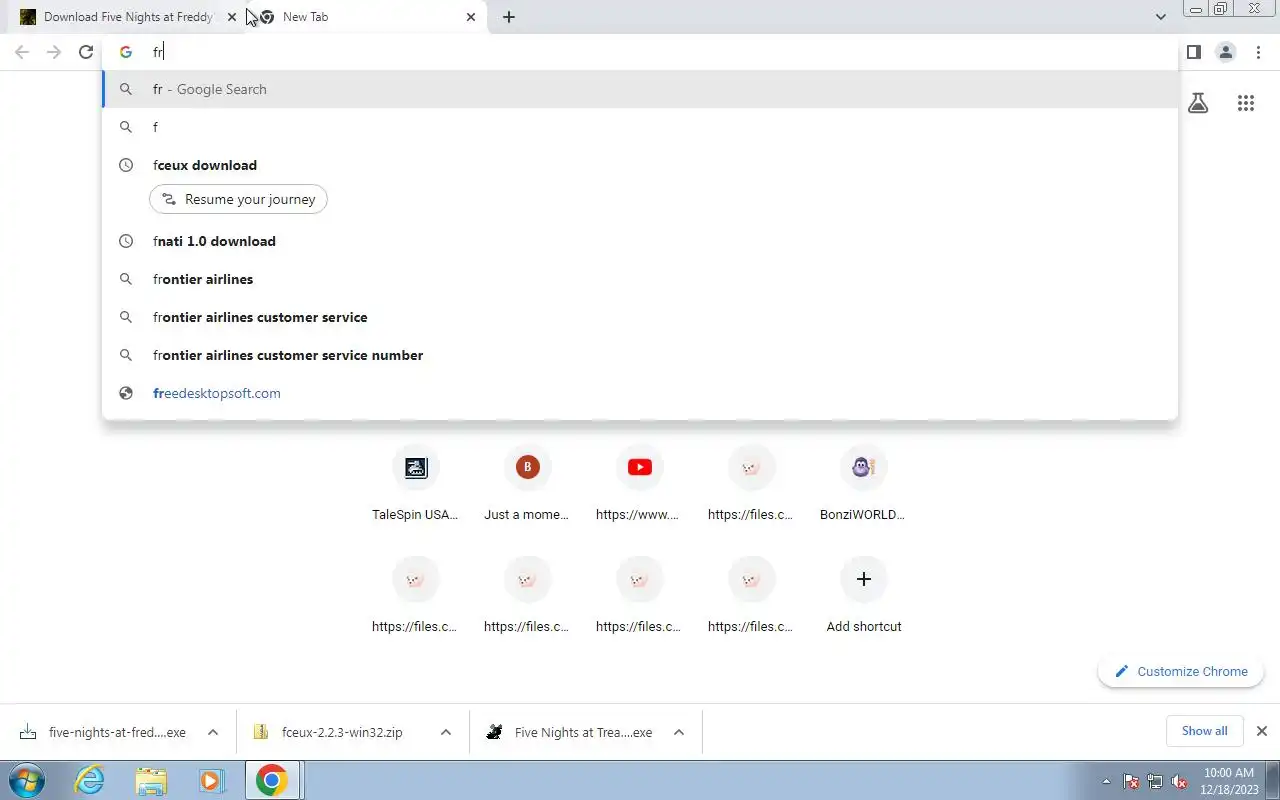Image resolution: width=1280 pixels, height=800 pixels.
Task: Click the browser Back arrow
Action: tap(22, 52)
